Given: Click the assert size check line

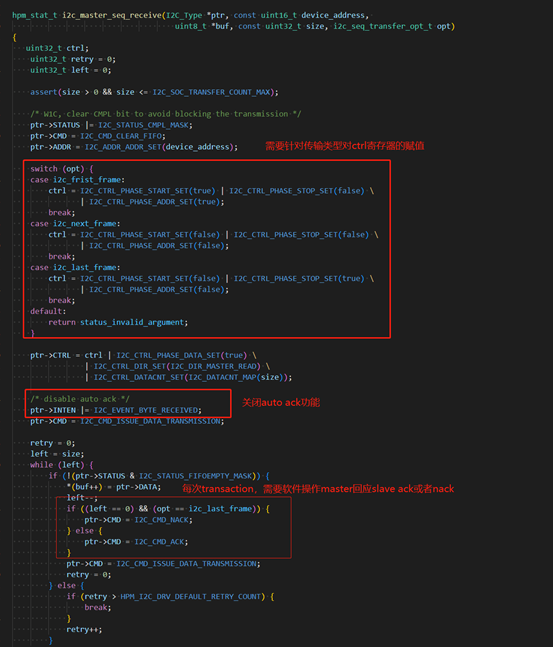Looking at the screenshot, I should pyautogui.click(x=154, y=92).
